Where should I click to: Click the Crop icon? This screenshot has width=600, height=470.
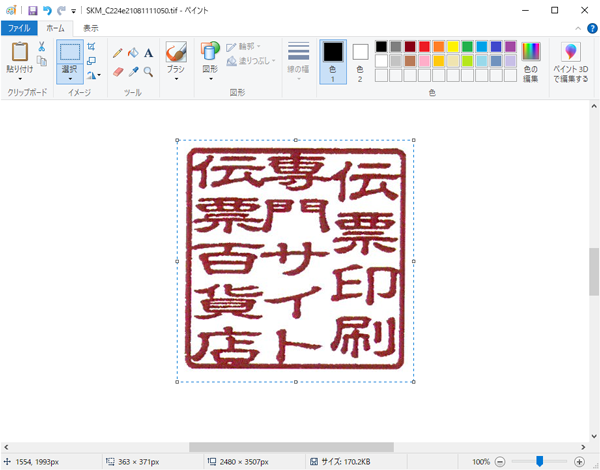pos(91,47)
